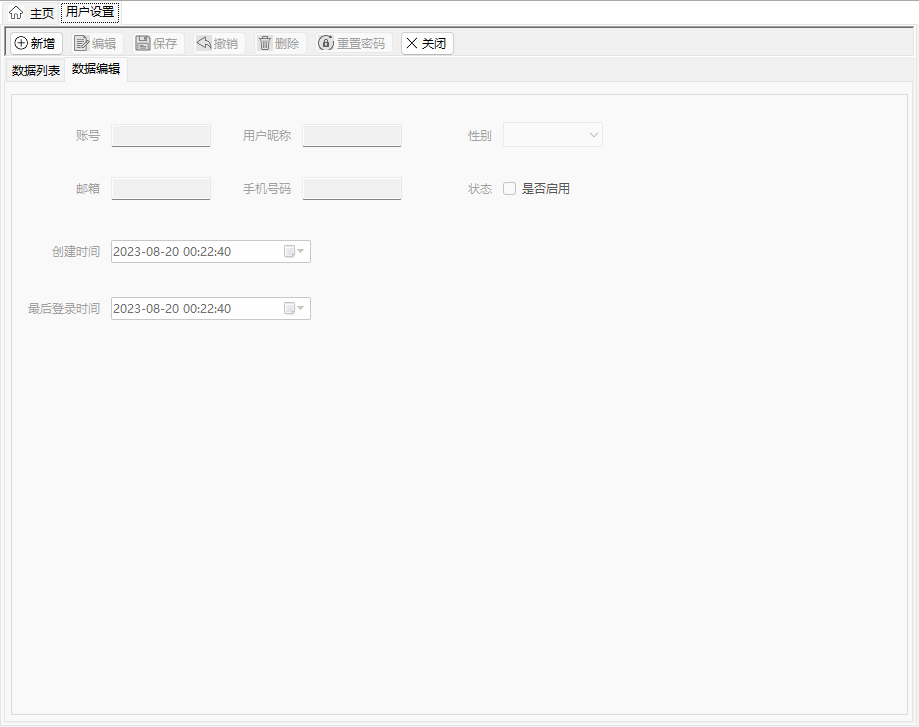This screenshot has width=919, height=727.
Task: Select the 用户设置 top tab
Action: (x=90, y=13)
